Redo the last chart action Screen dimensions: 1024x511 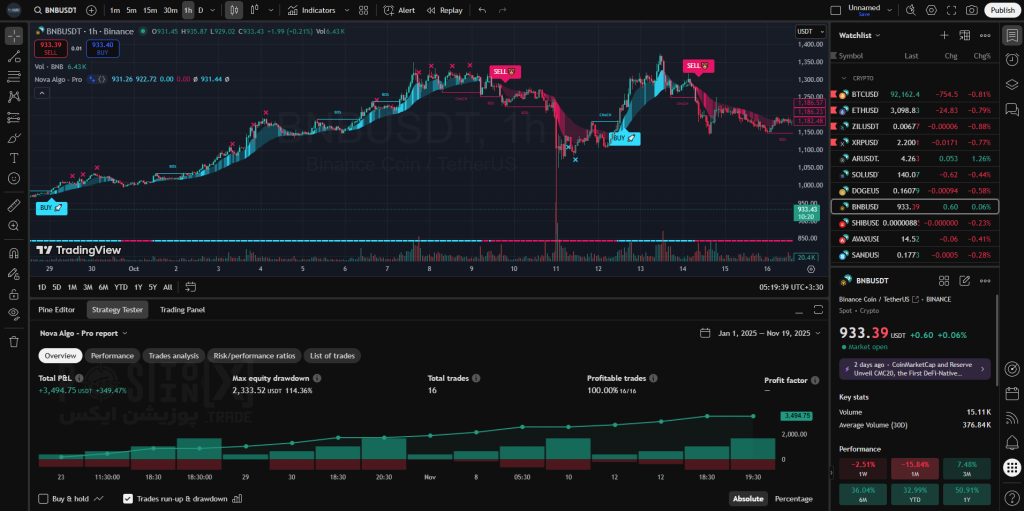[x=502, y=10]
